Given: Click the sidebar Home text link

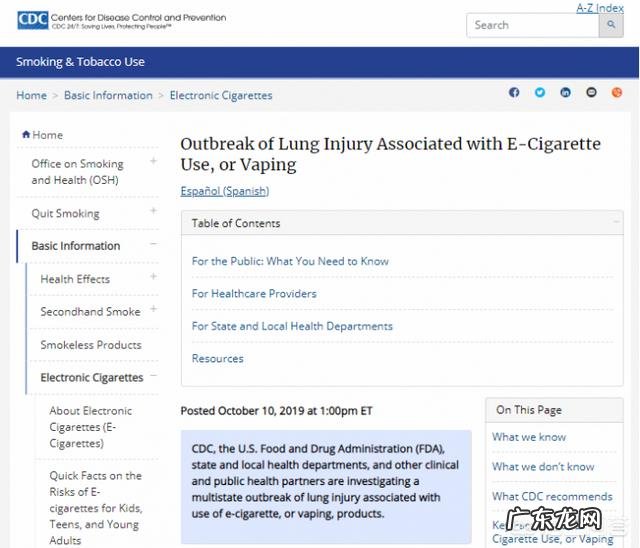Looking at the screenshot, I should pyautogui.click(x=47, y=135).
